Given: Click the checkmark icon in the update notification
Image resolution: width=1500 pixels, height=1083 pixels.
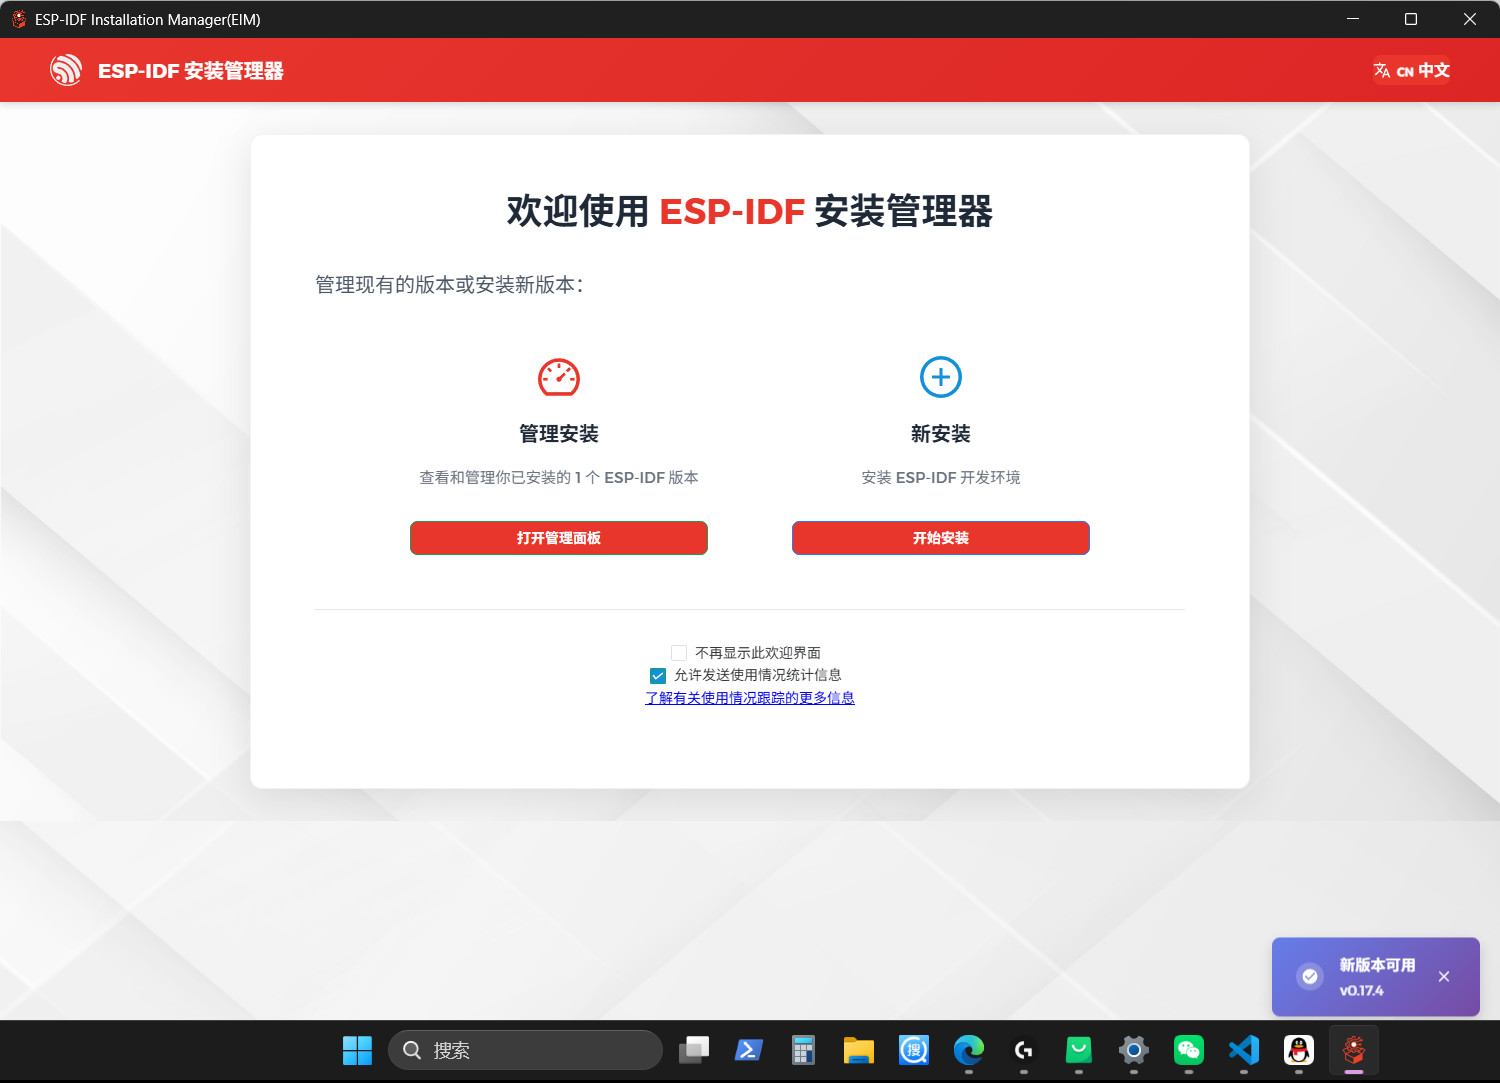Looking at the screenshot, I should point(1310,977).
